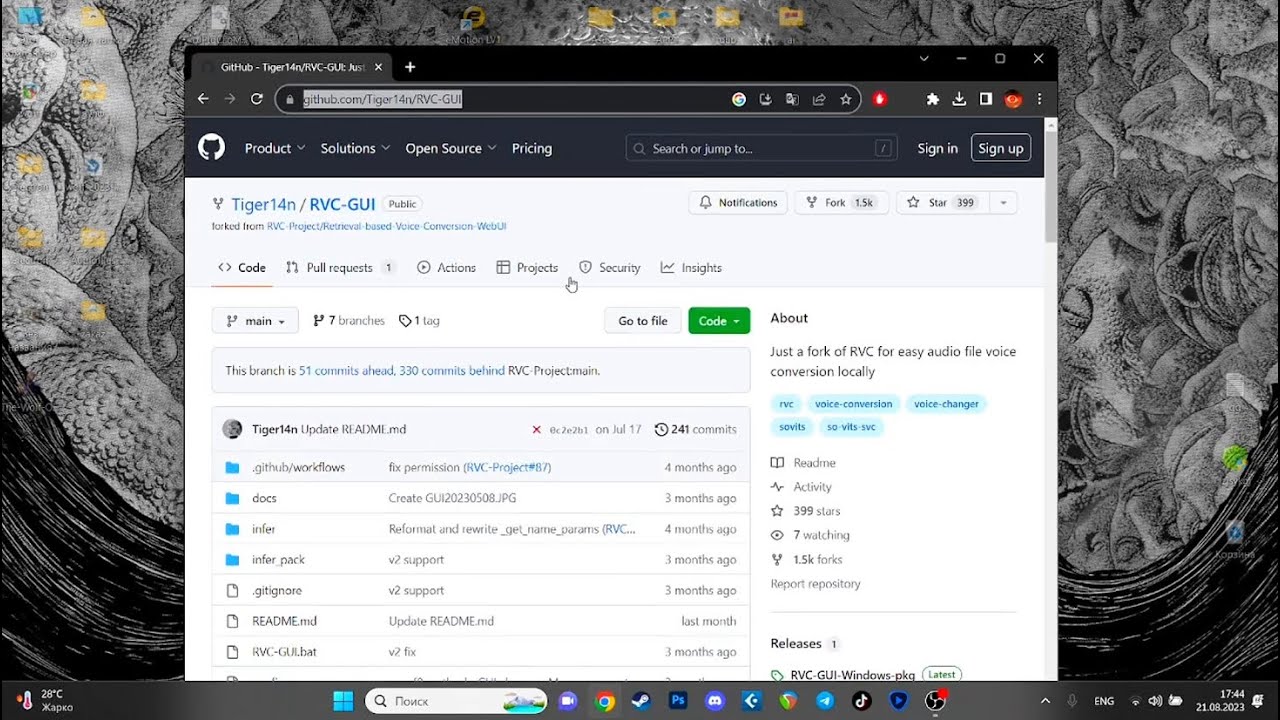Viewport: 1280px width, 720px height.
Task: Switch to the Insights tab
Action: (691, 268)
